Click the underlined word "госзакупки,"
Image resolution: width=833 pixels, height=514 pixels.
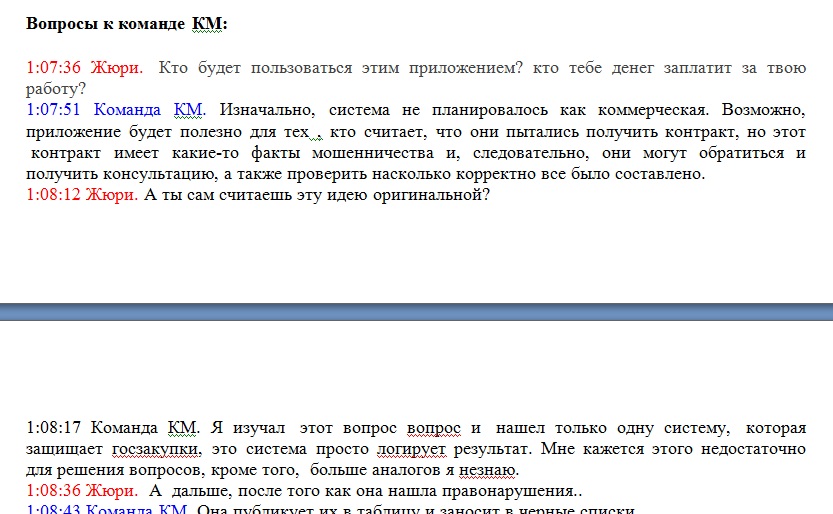pos(157,449)
